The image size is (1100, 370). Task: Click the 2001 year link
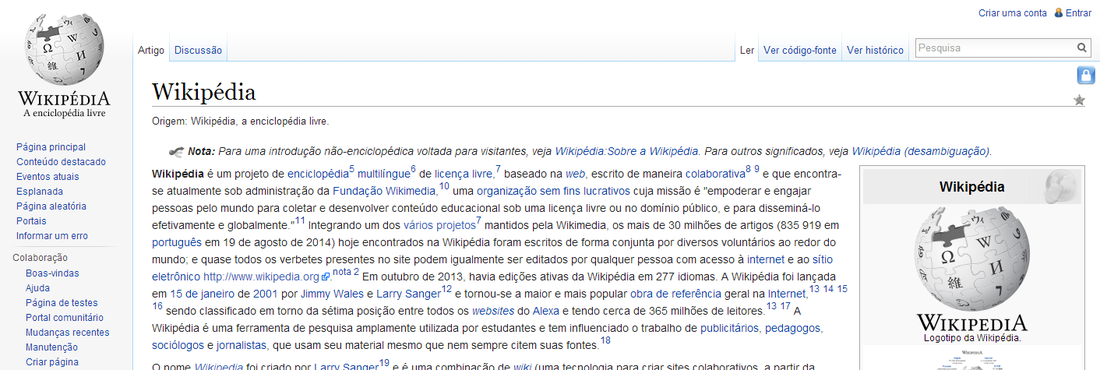click(x=264, y=293)
